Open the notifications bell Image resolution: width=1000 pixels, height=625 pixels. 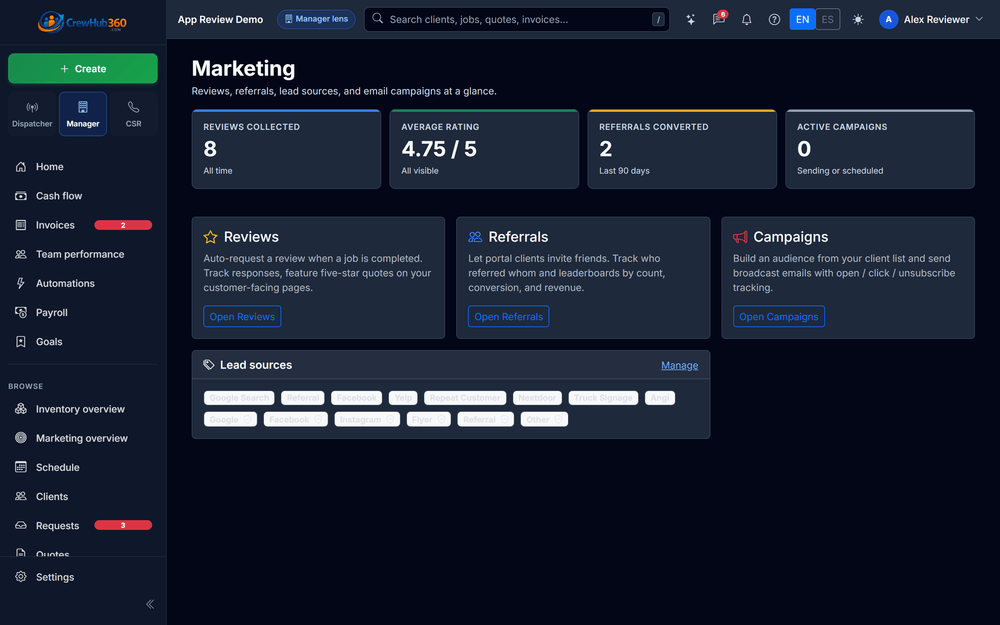point(746,20)
